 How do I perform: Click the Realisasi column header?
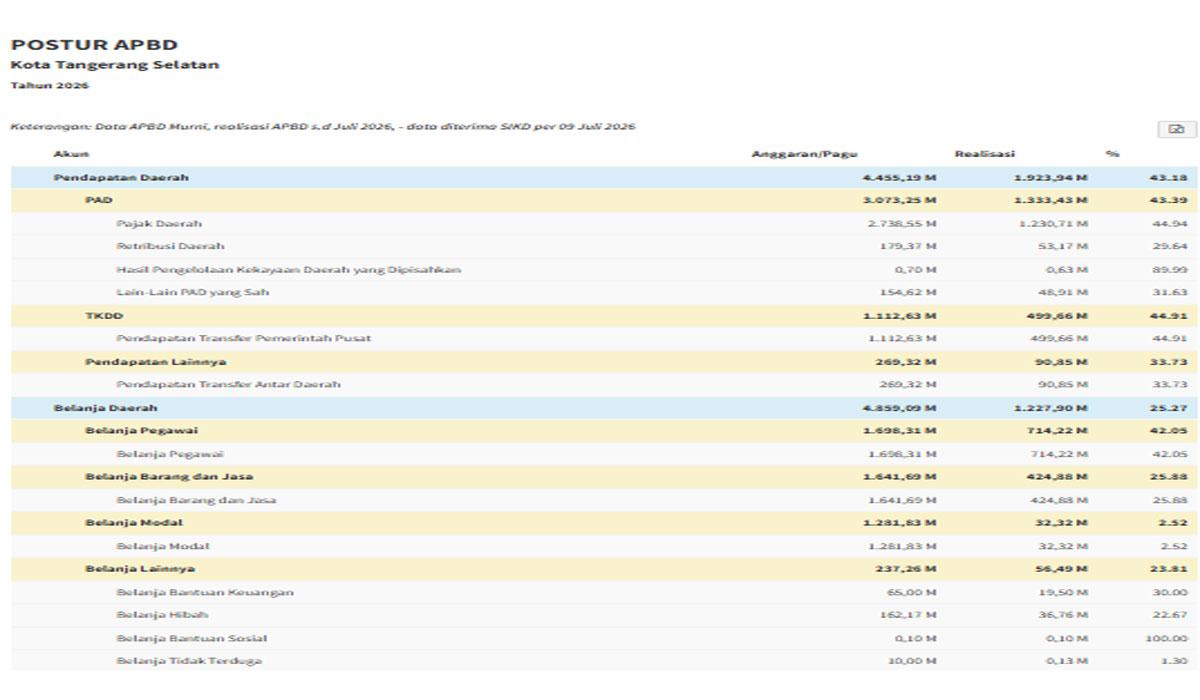pyautogui.click(x=985, y=154)
